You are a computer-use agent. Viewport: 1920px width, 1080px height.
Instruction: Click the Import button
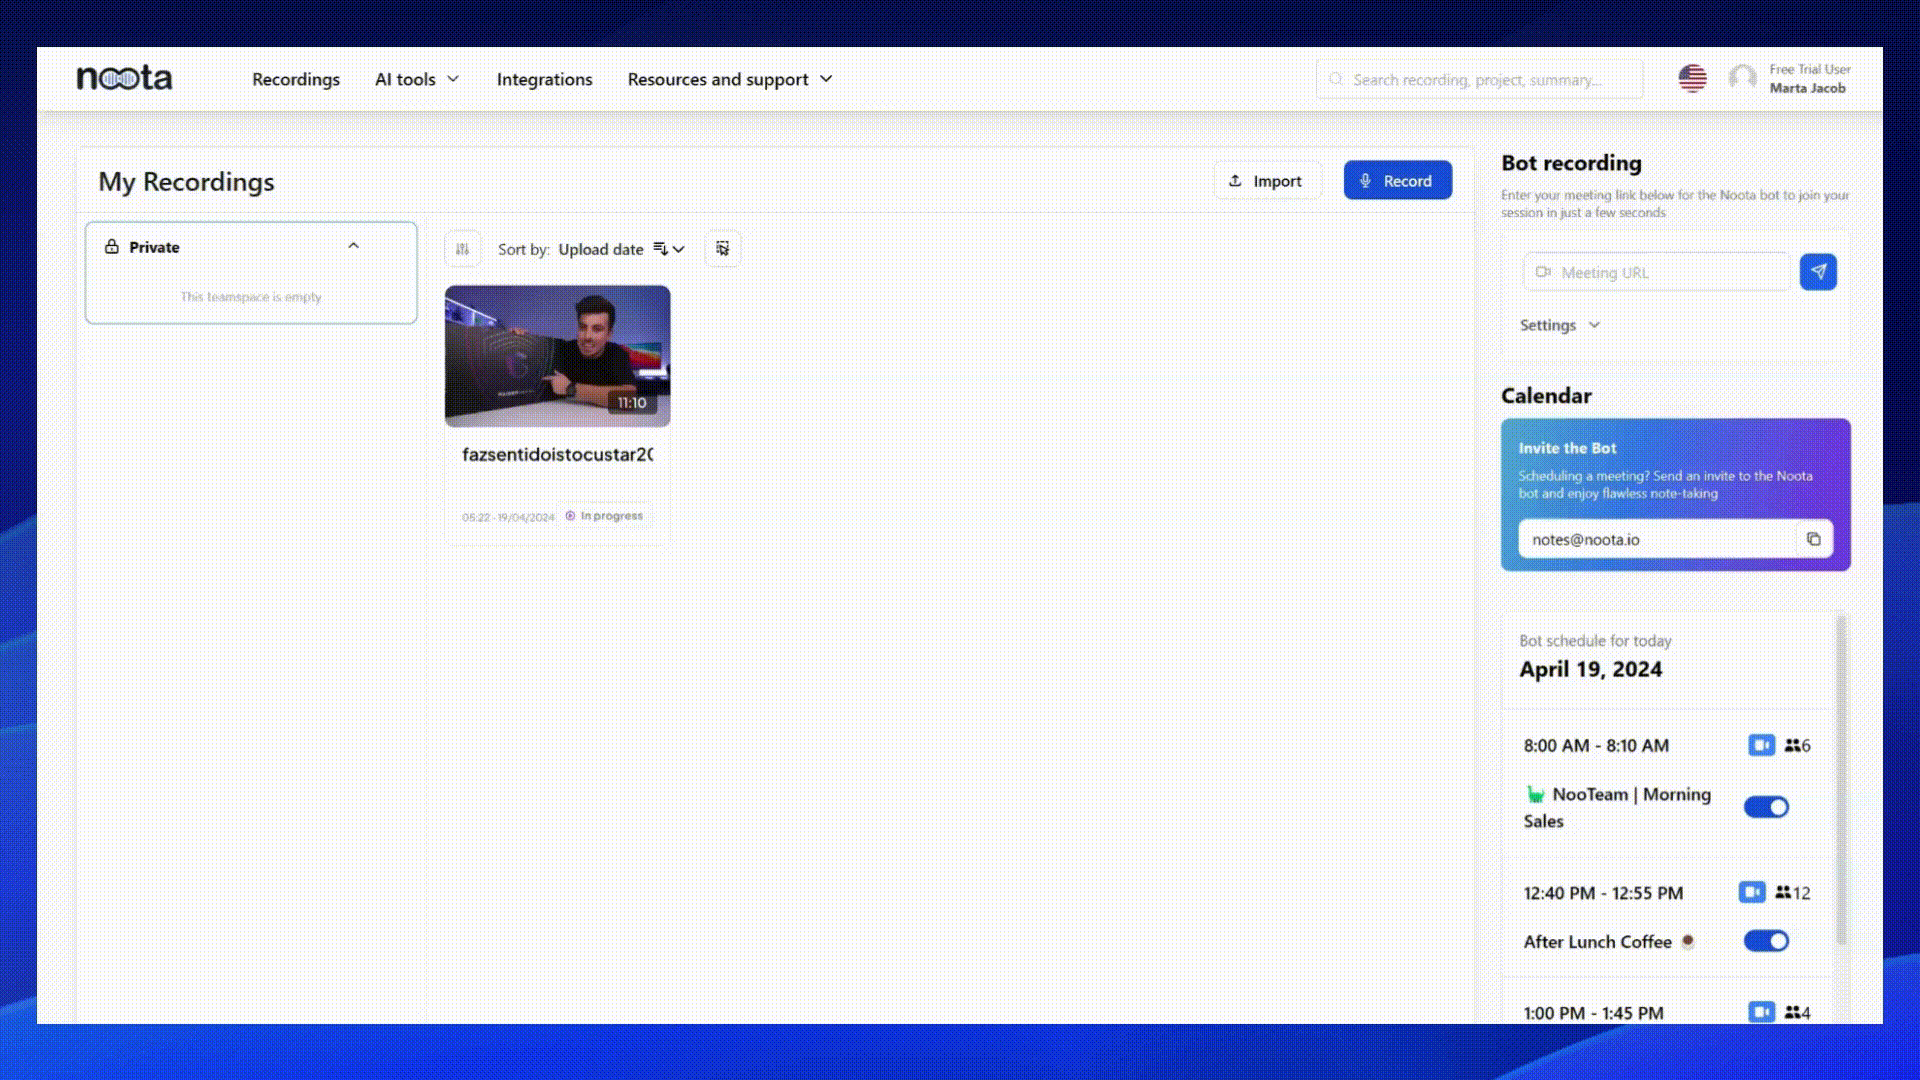tap(1265, 181)
